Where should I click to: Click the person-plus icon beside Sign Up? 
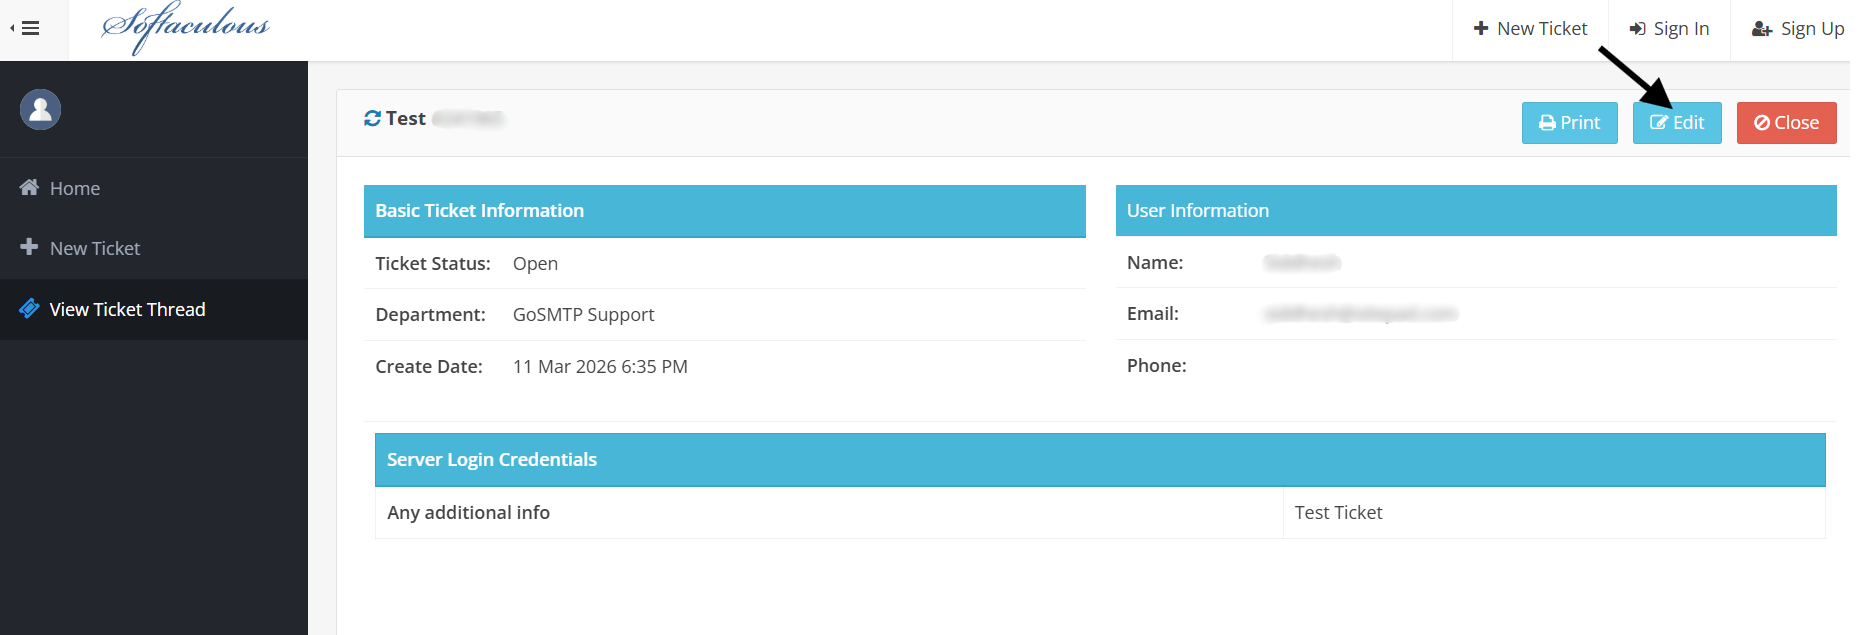tap(1760, 29)
